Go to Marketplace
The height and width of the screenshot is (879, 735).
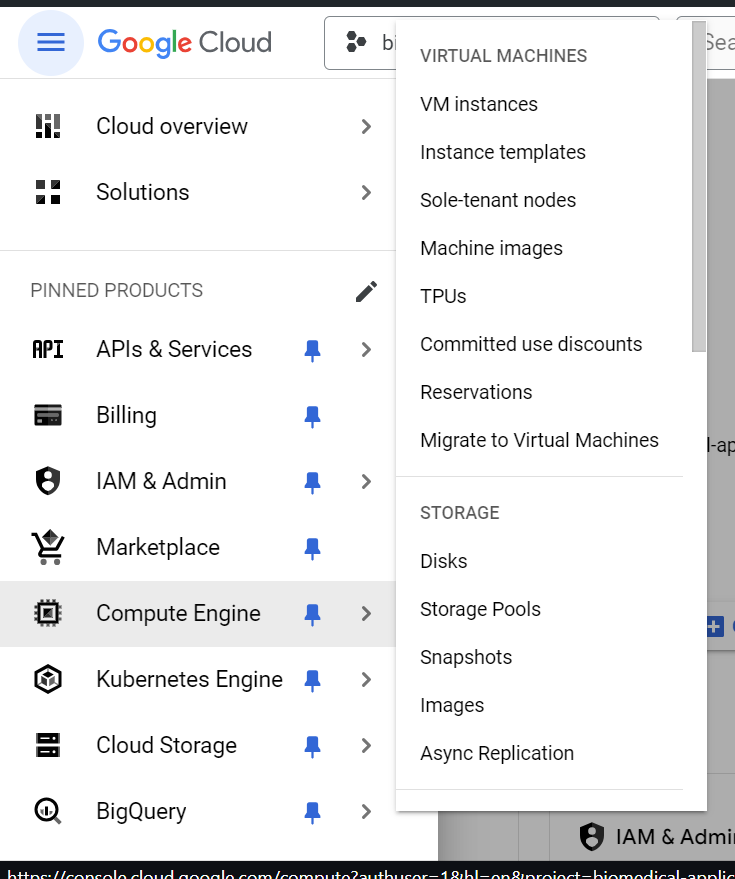tap(158, 547)
